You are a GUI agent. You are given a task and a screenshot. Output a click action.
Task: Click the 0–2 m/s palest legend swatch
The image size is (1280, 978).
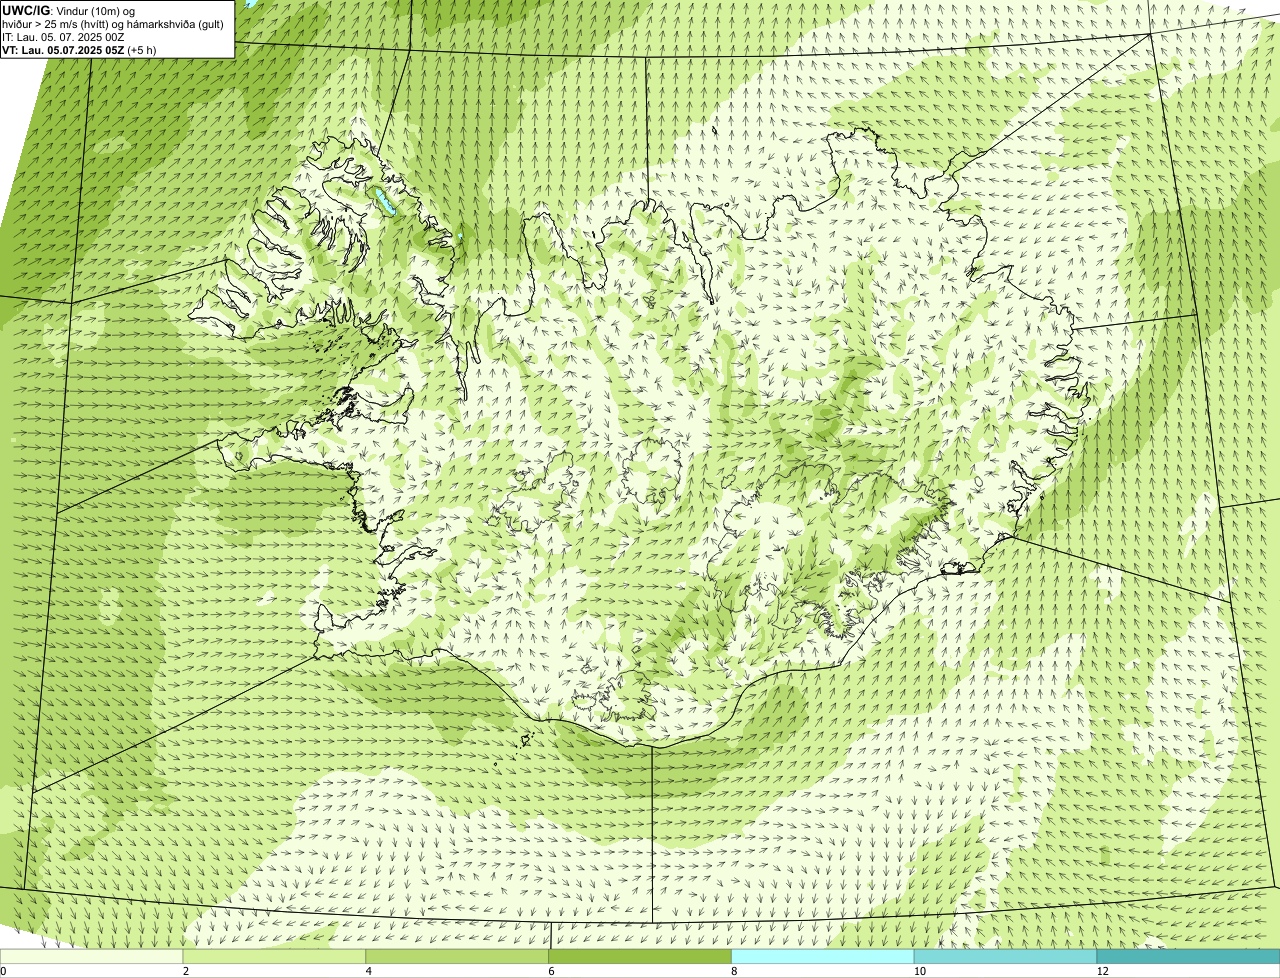[x=92, y=956]
